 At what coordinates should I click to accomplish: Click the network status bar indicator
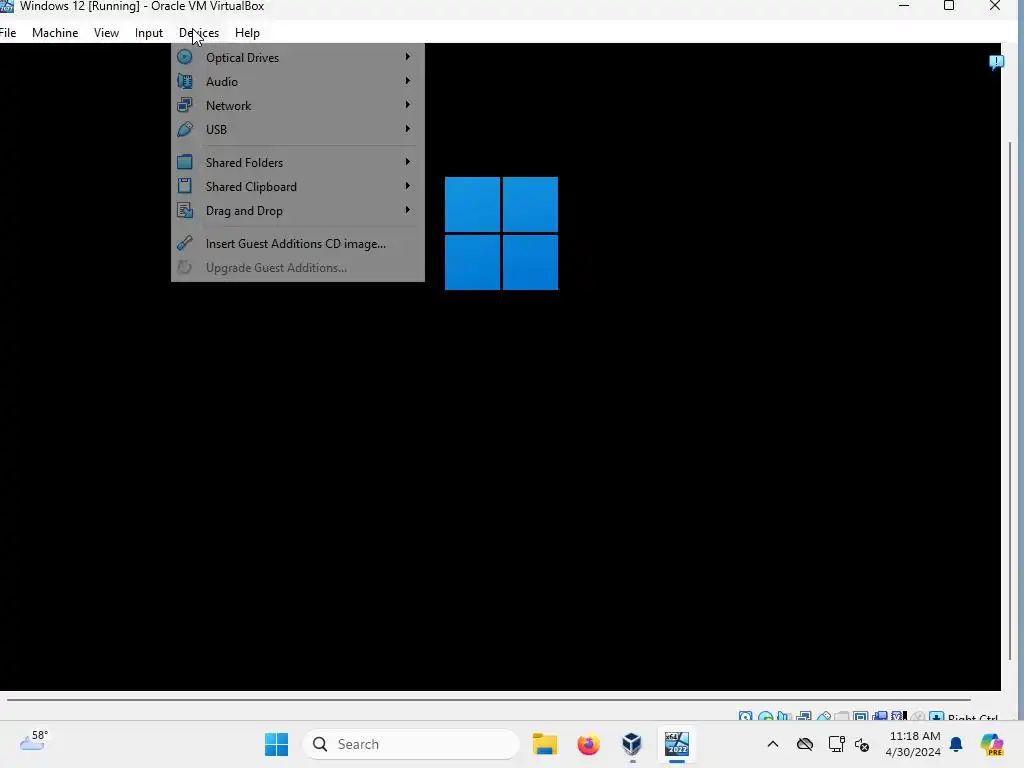click(803, 716)
